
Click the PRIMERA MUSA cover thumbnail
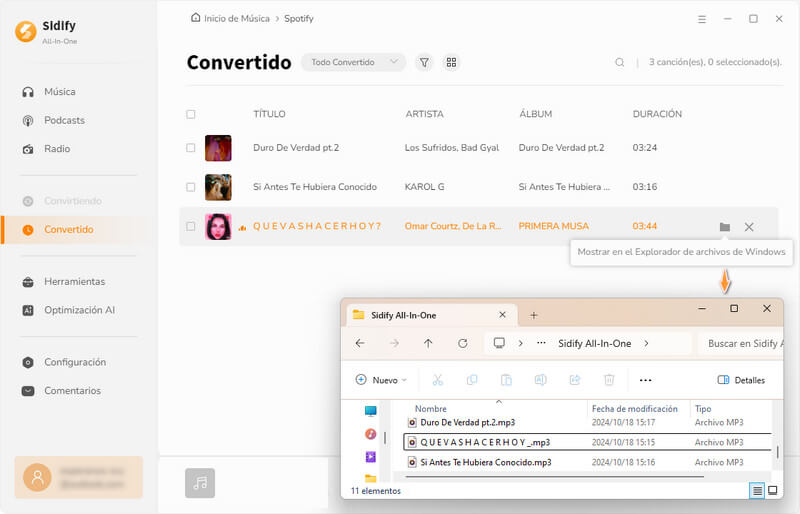218,227
